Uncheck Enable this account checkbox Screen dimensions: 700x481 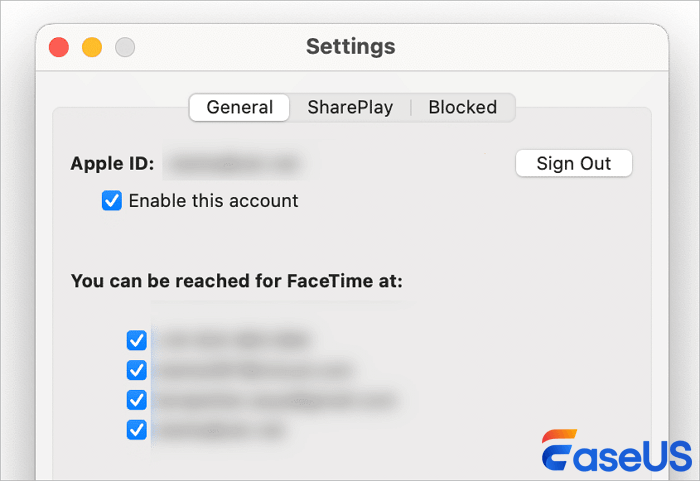[112, 201]
